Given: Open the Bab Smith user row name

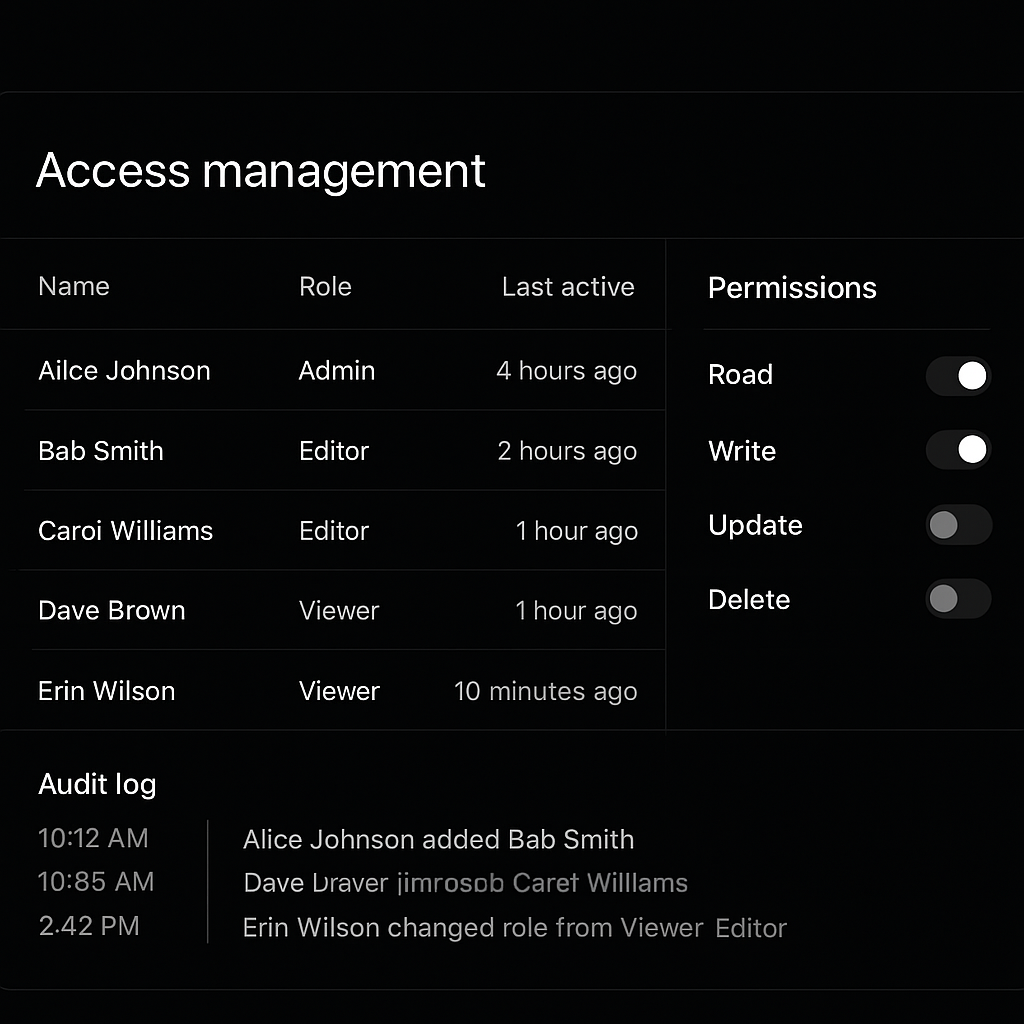Looking at the screenshot, I should [x=101, y=451].
